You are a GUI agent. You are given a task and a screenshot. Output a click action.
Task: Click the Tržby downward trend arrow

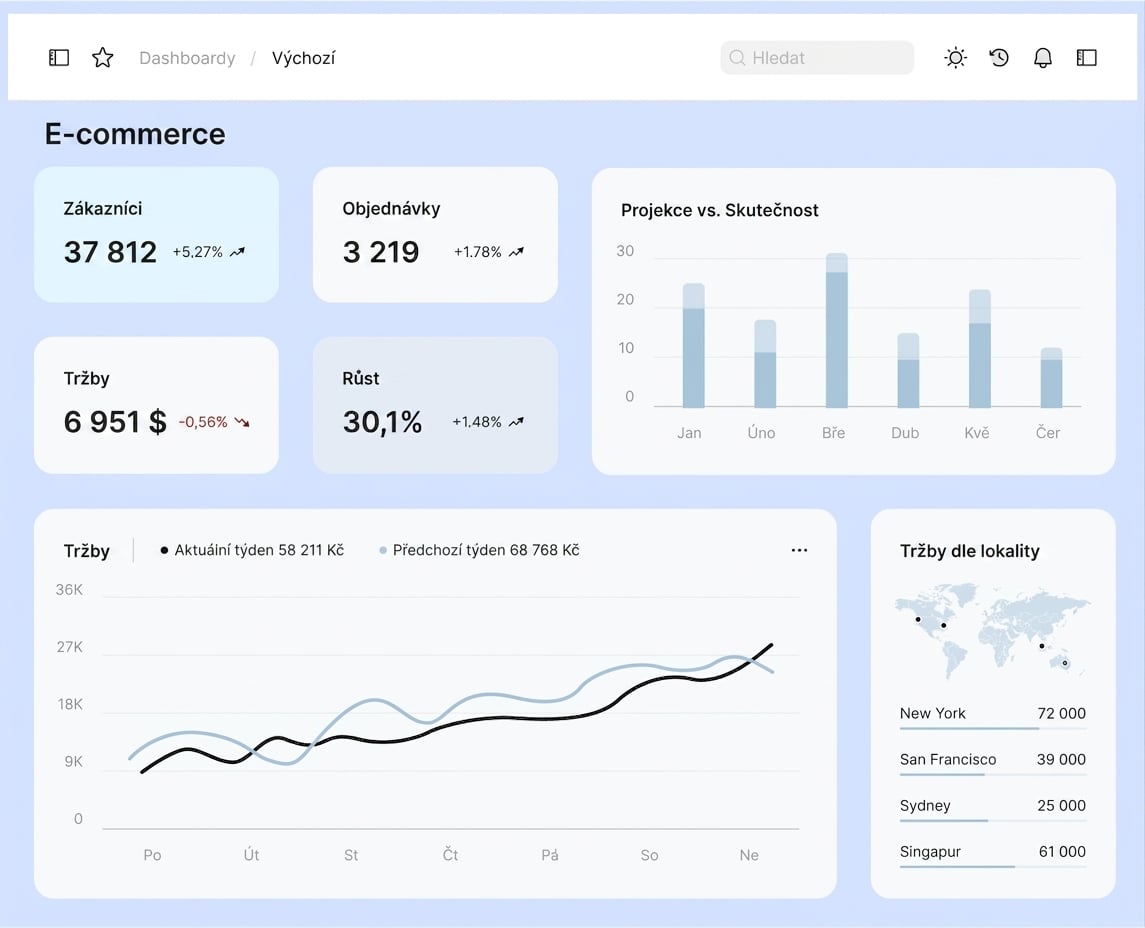click(x=242, y=422)
